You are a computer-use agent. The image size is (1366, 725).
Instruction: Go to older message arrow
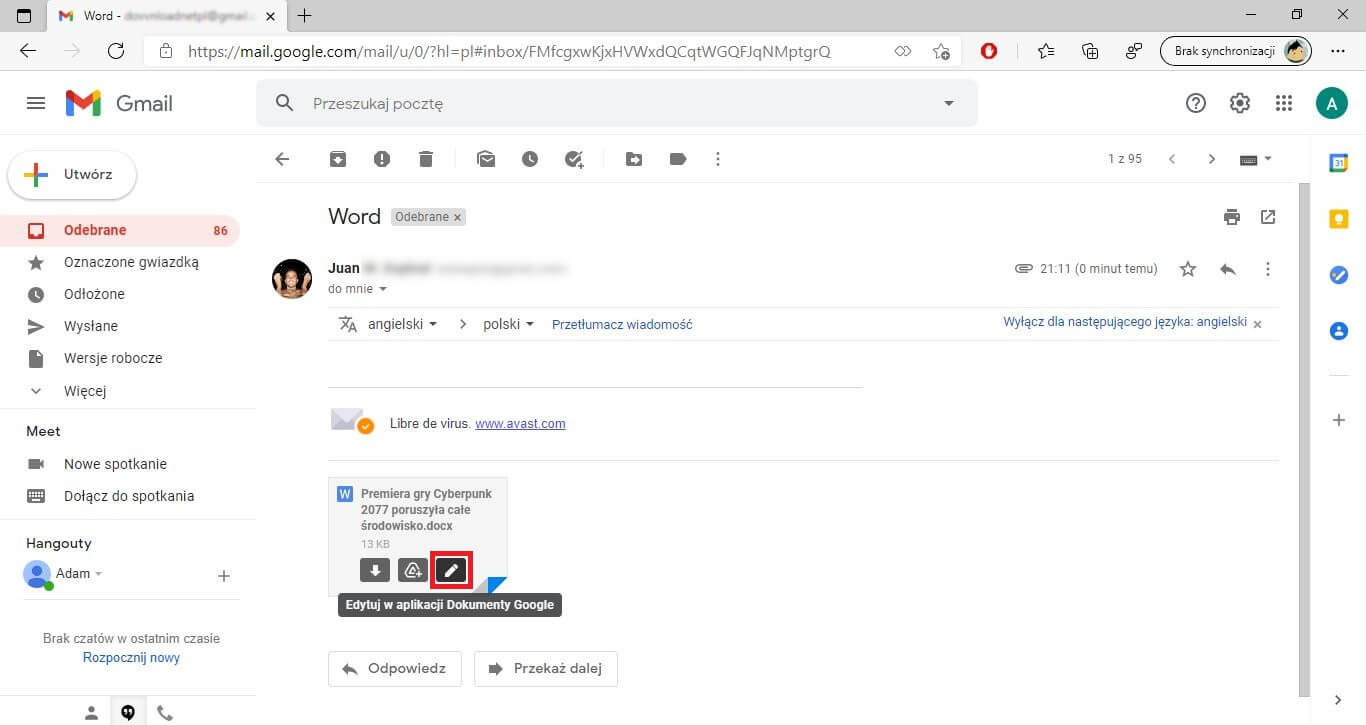pyautogui.click(x=1212, y=159)
